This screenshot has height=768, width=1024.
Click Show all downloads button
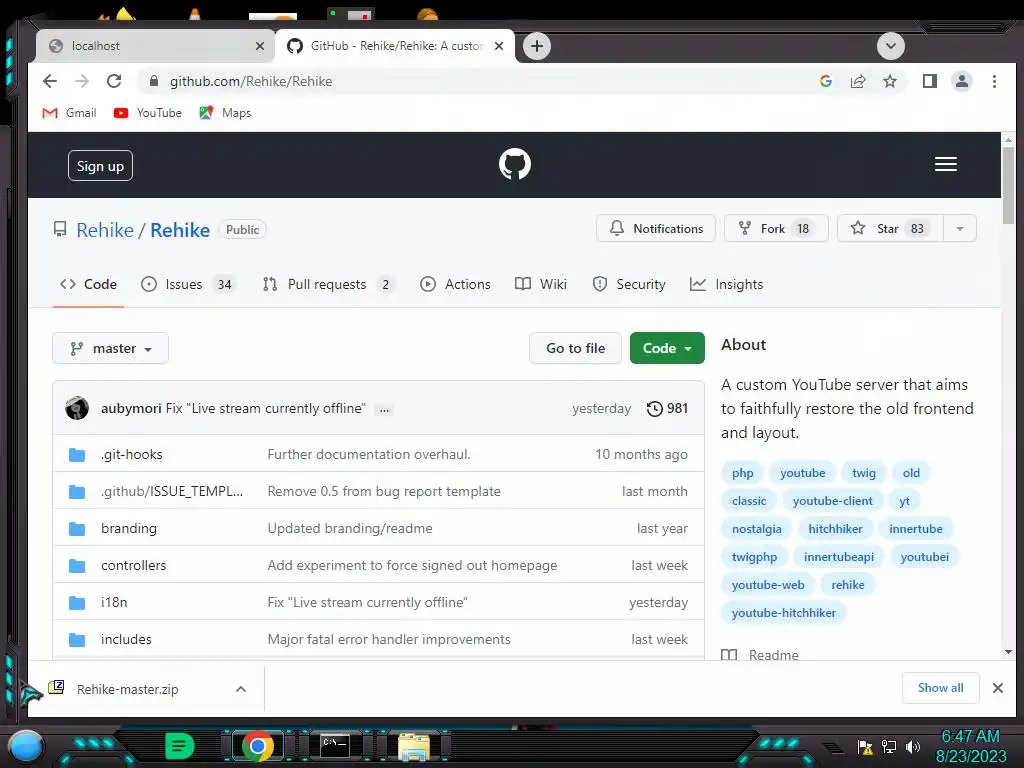click(940, 688)
